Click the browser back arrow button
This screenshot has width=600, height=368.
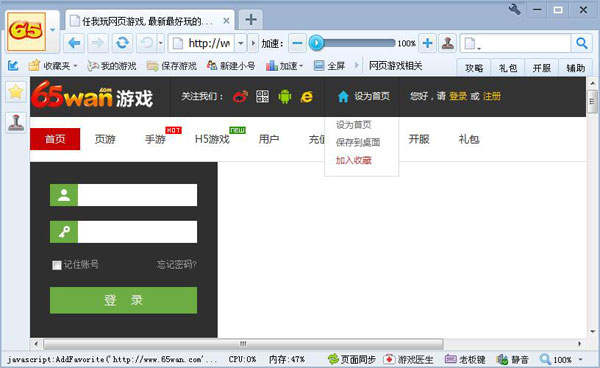pyautogui.click(x=74, y=43)
